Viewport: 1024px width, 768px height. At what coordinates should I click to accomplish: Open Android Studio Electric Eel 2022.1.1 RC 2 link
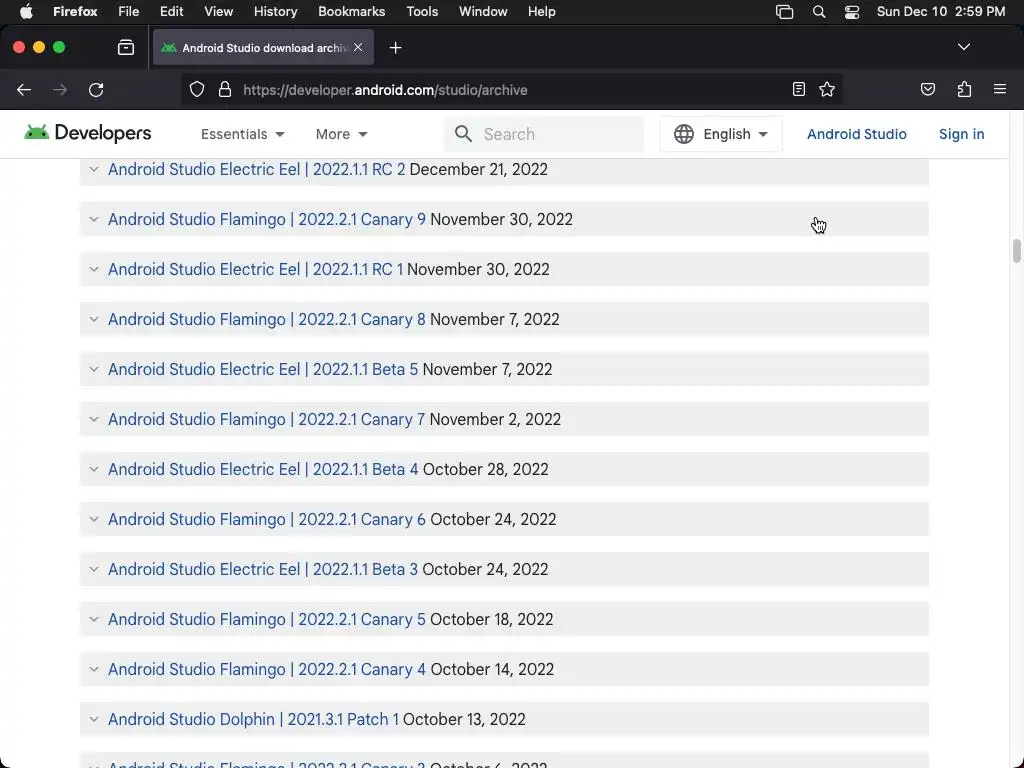pos(257,169)
